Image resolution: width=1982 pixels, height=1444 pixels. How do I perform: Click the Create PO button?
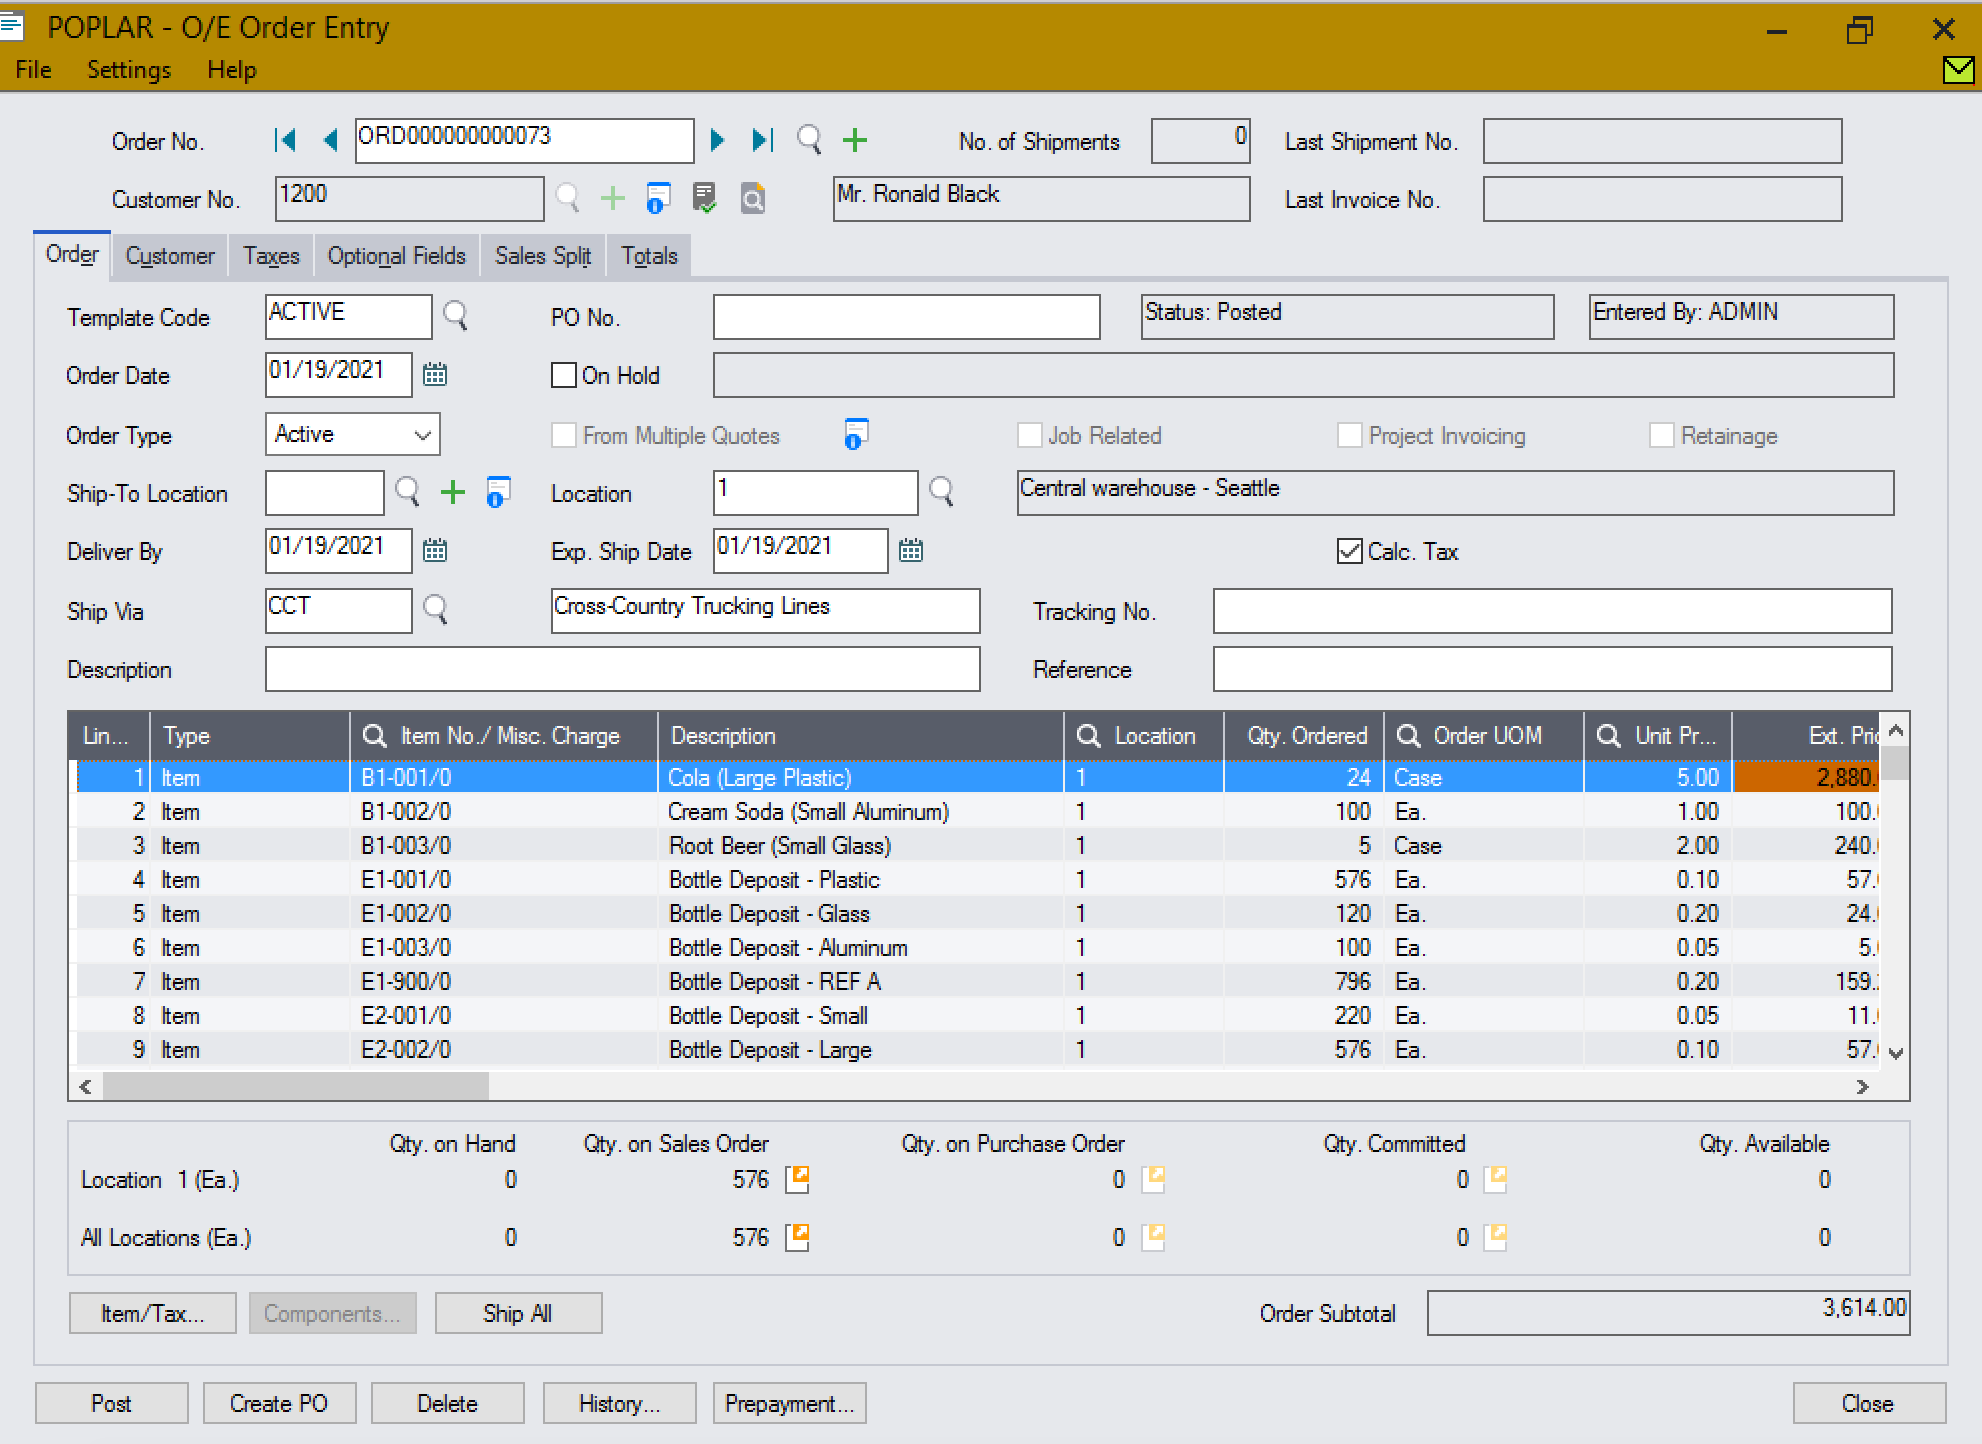click(279, 1403)
